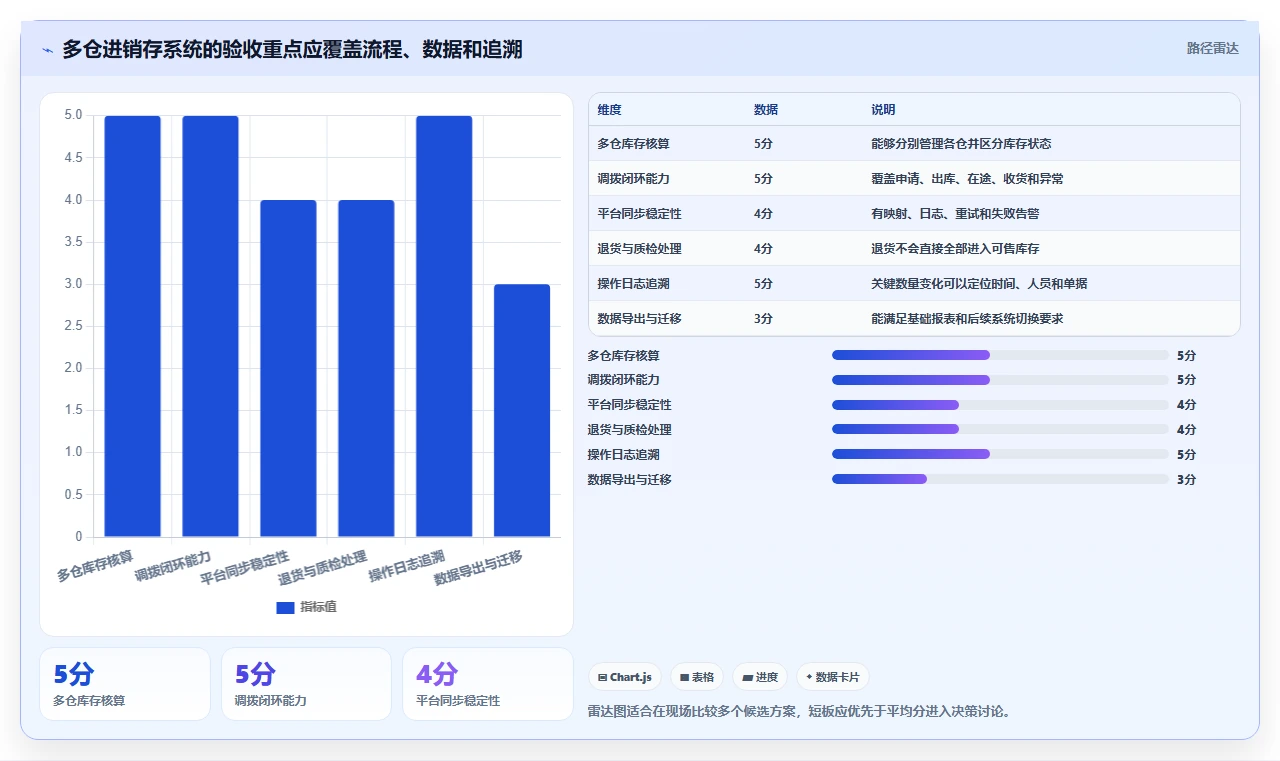Click the 2.5 y-axis tick label

[74, 326]
